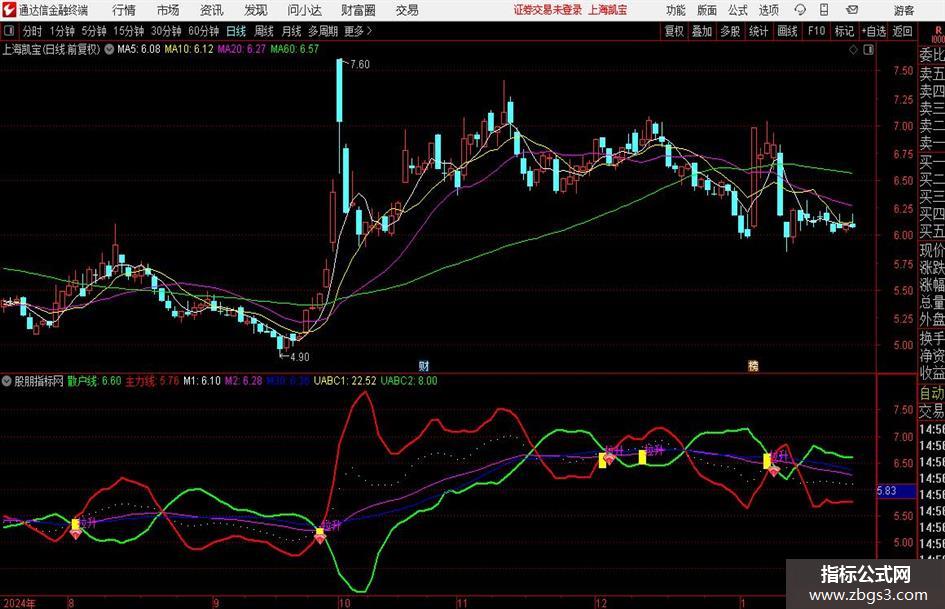945x609 pixels.
Task: Click the MA10: 6.12 indicator value
Action: point(189,49)
